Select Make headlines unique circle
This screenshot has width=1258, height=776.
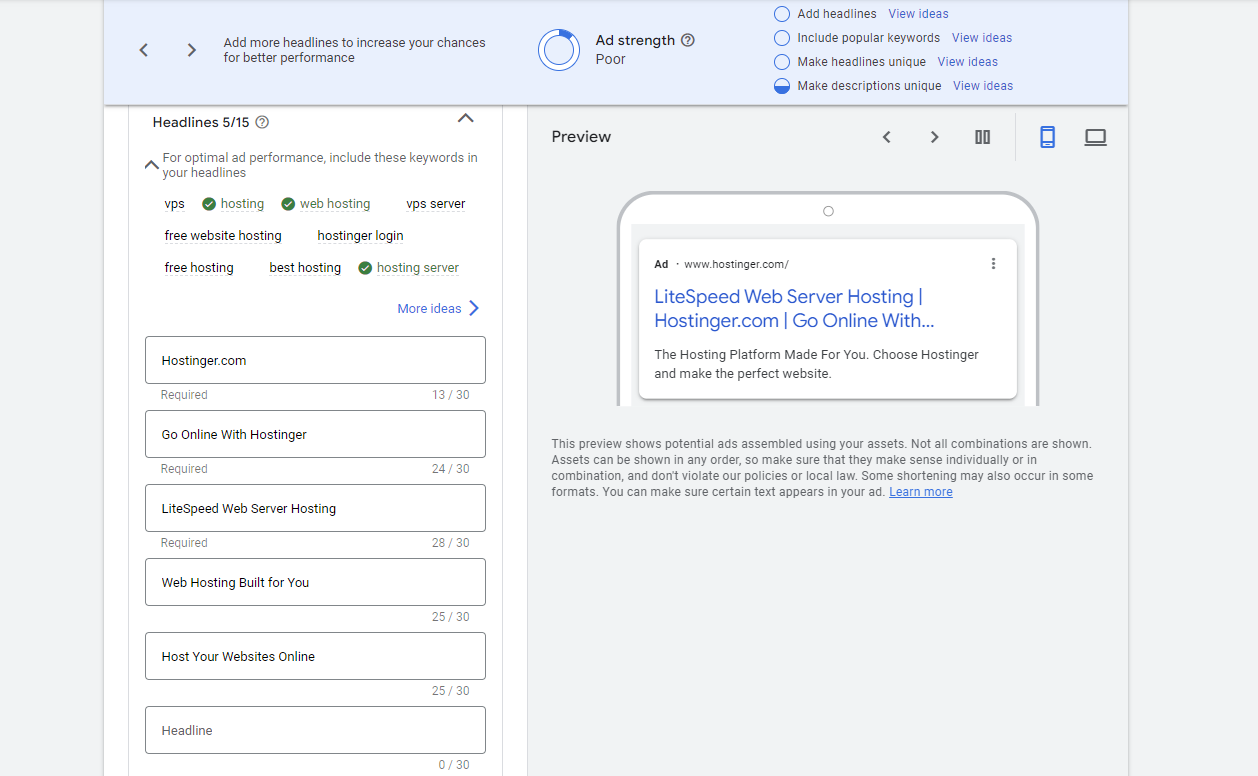[x=782, y=62]
